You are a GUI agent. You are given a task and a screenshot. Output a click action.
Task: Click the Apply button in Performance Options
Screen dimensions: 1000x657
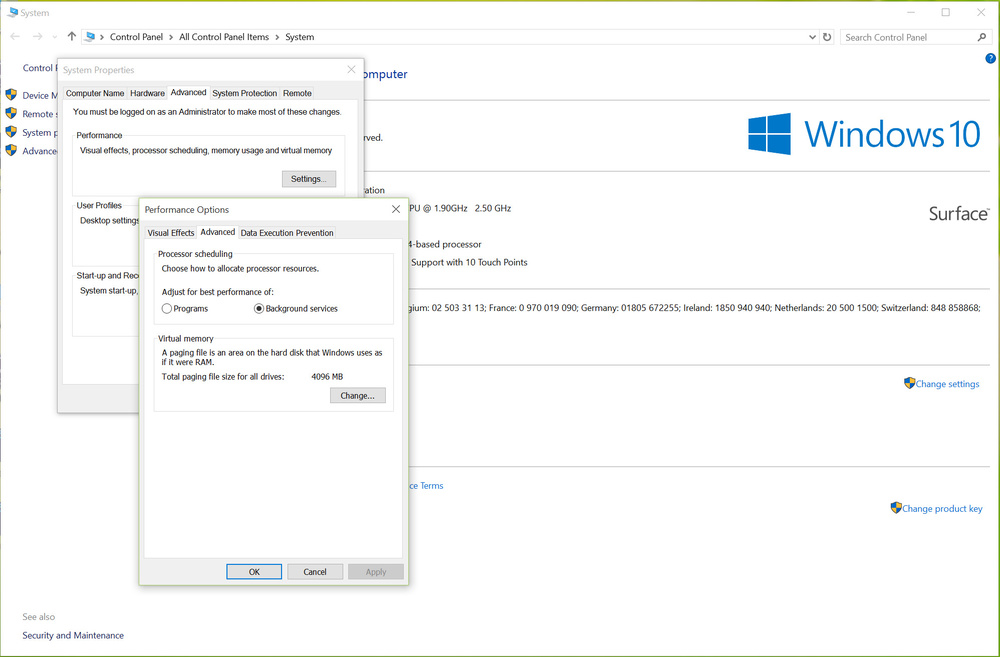(x=376, y=572)
